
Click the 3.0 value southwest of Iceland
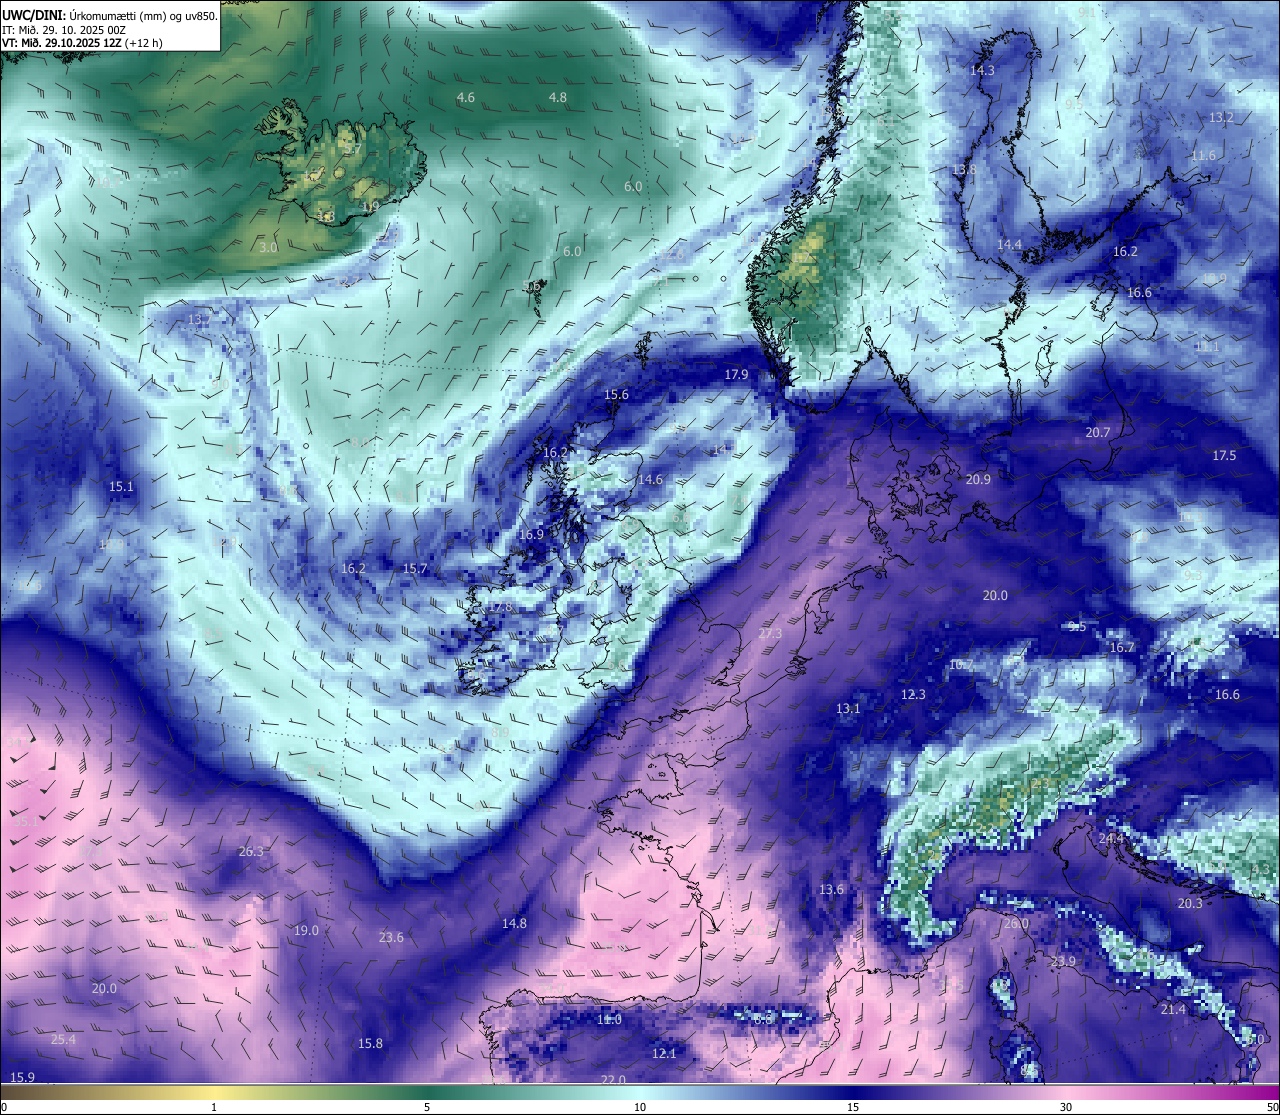point(268,247)
